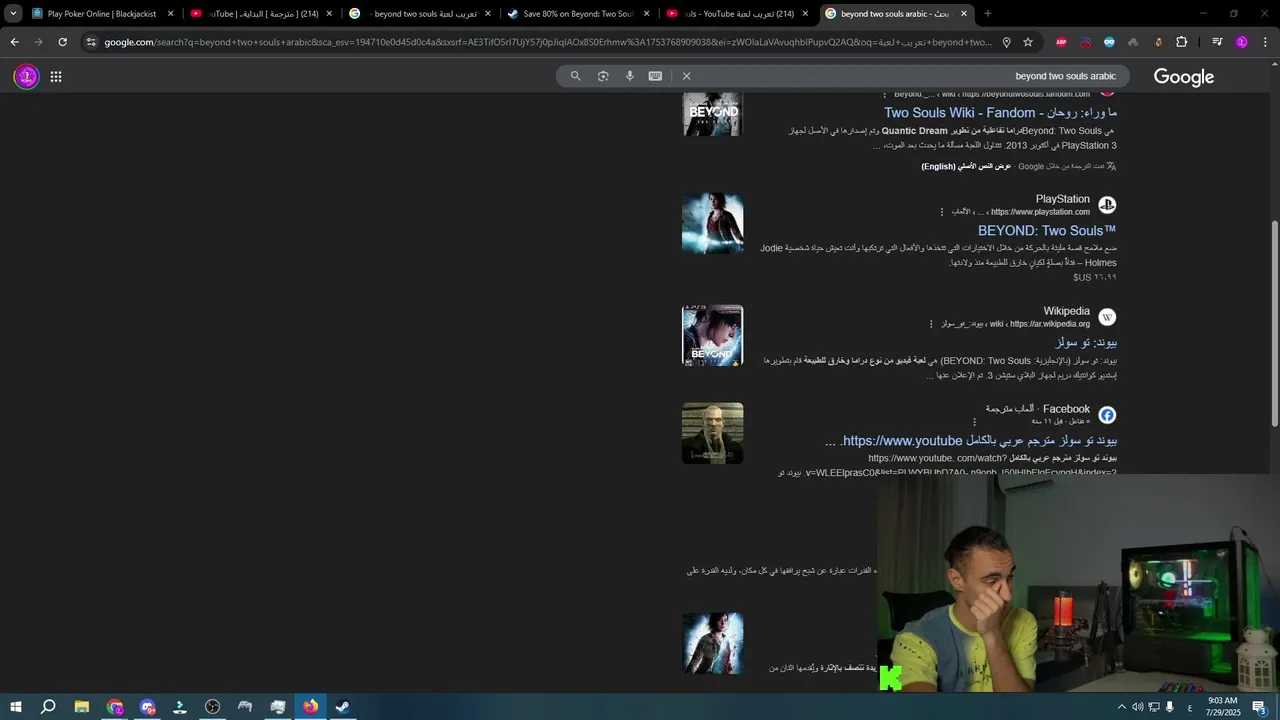Click the Wikipedia site favicon

[x=1107, y=317]
